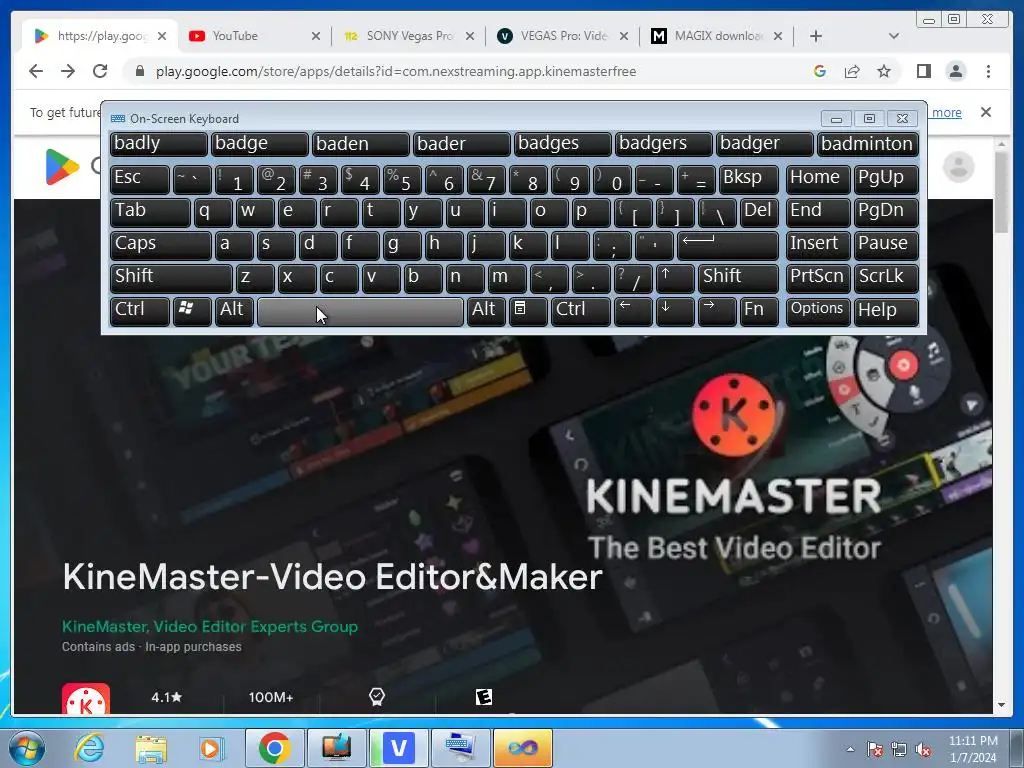Click the share page icon

point(852,71)
